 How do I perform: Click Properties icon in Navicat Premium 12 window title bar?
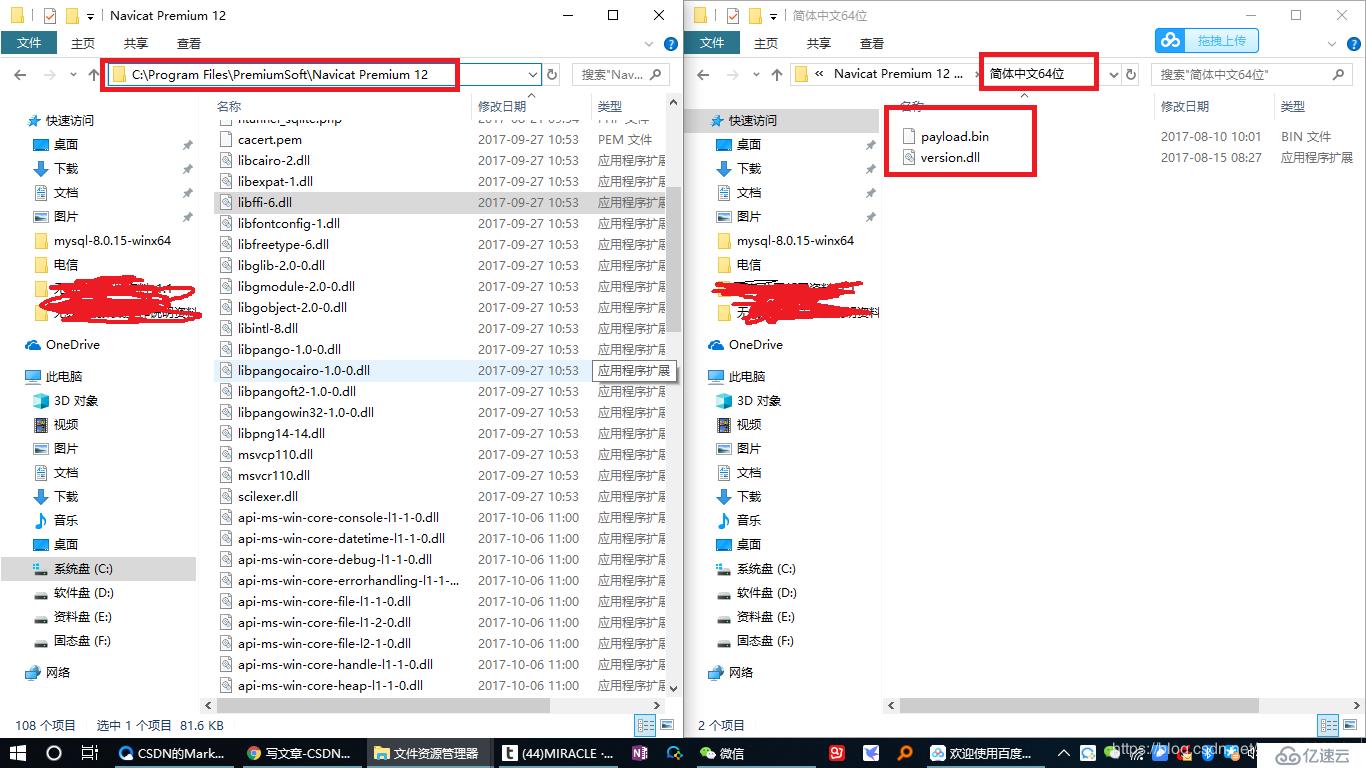[x=50, y=16]
